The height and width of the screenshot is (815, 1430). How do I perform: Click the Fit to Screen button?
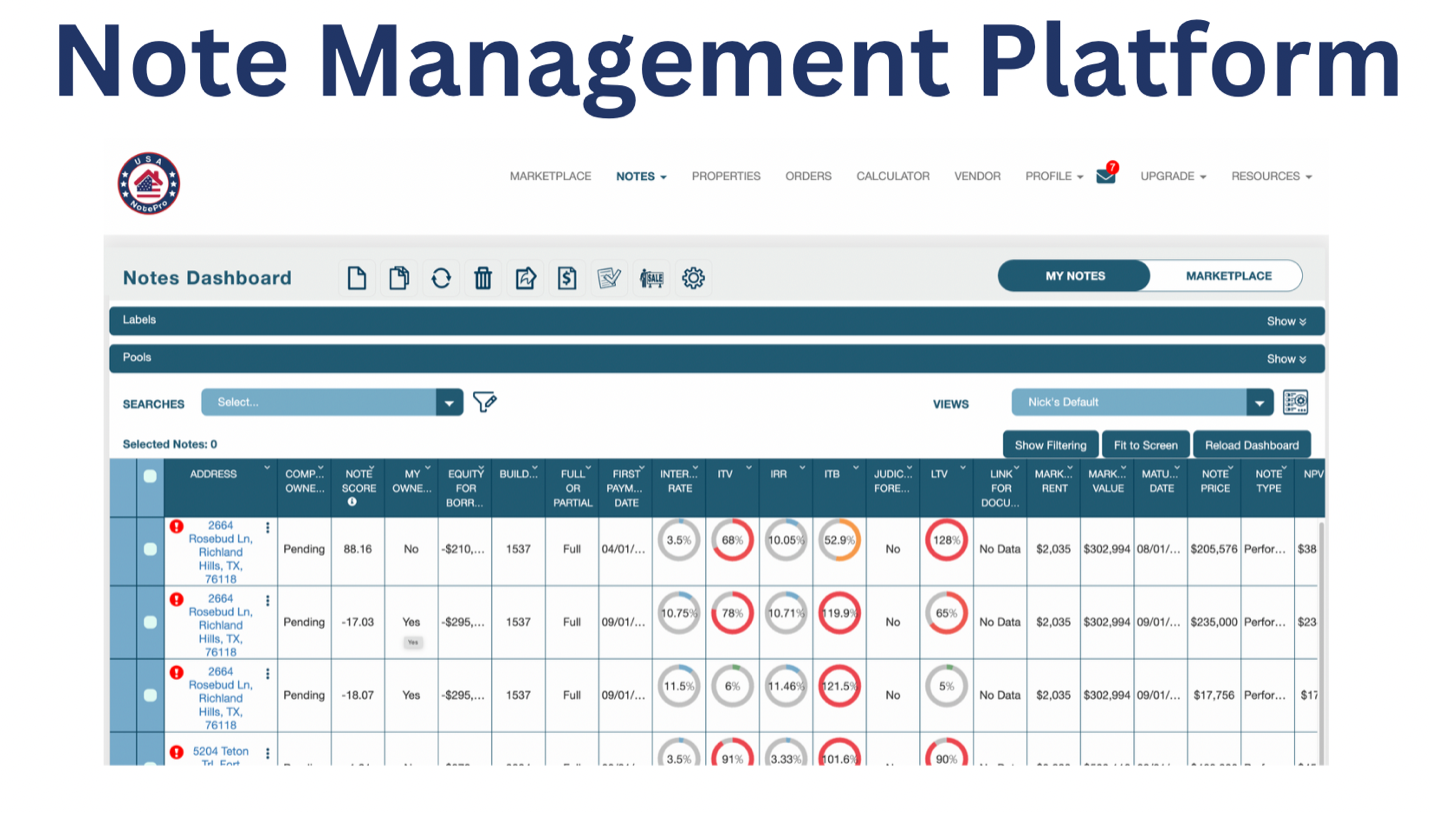click(x=1145, y=445)
